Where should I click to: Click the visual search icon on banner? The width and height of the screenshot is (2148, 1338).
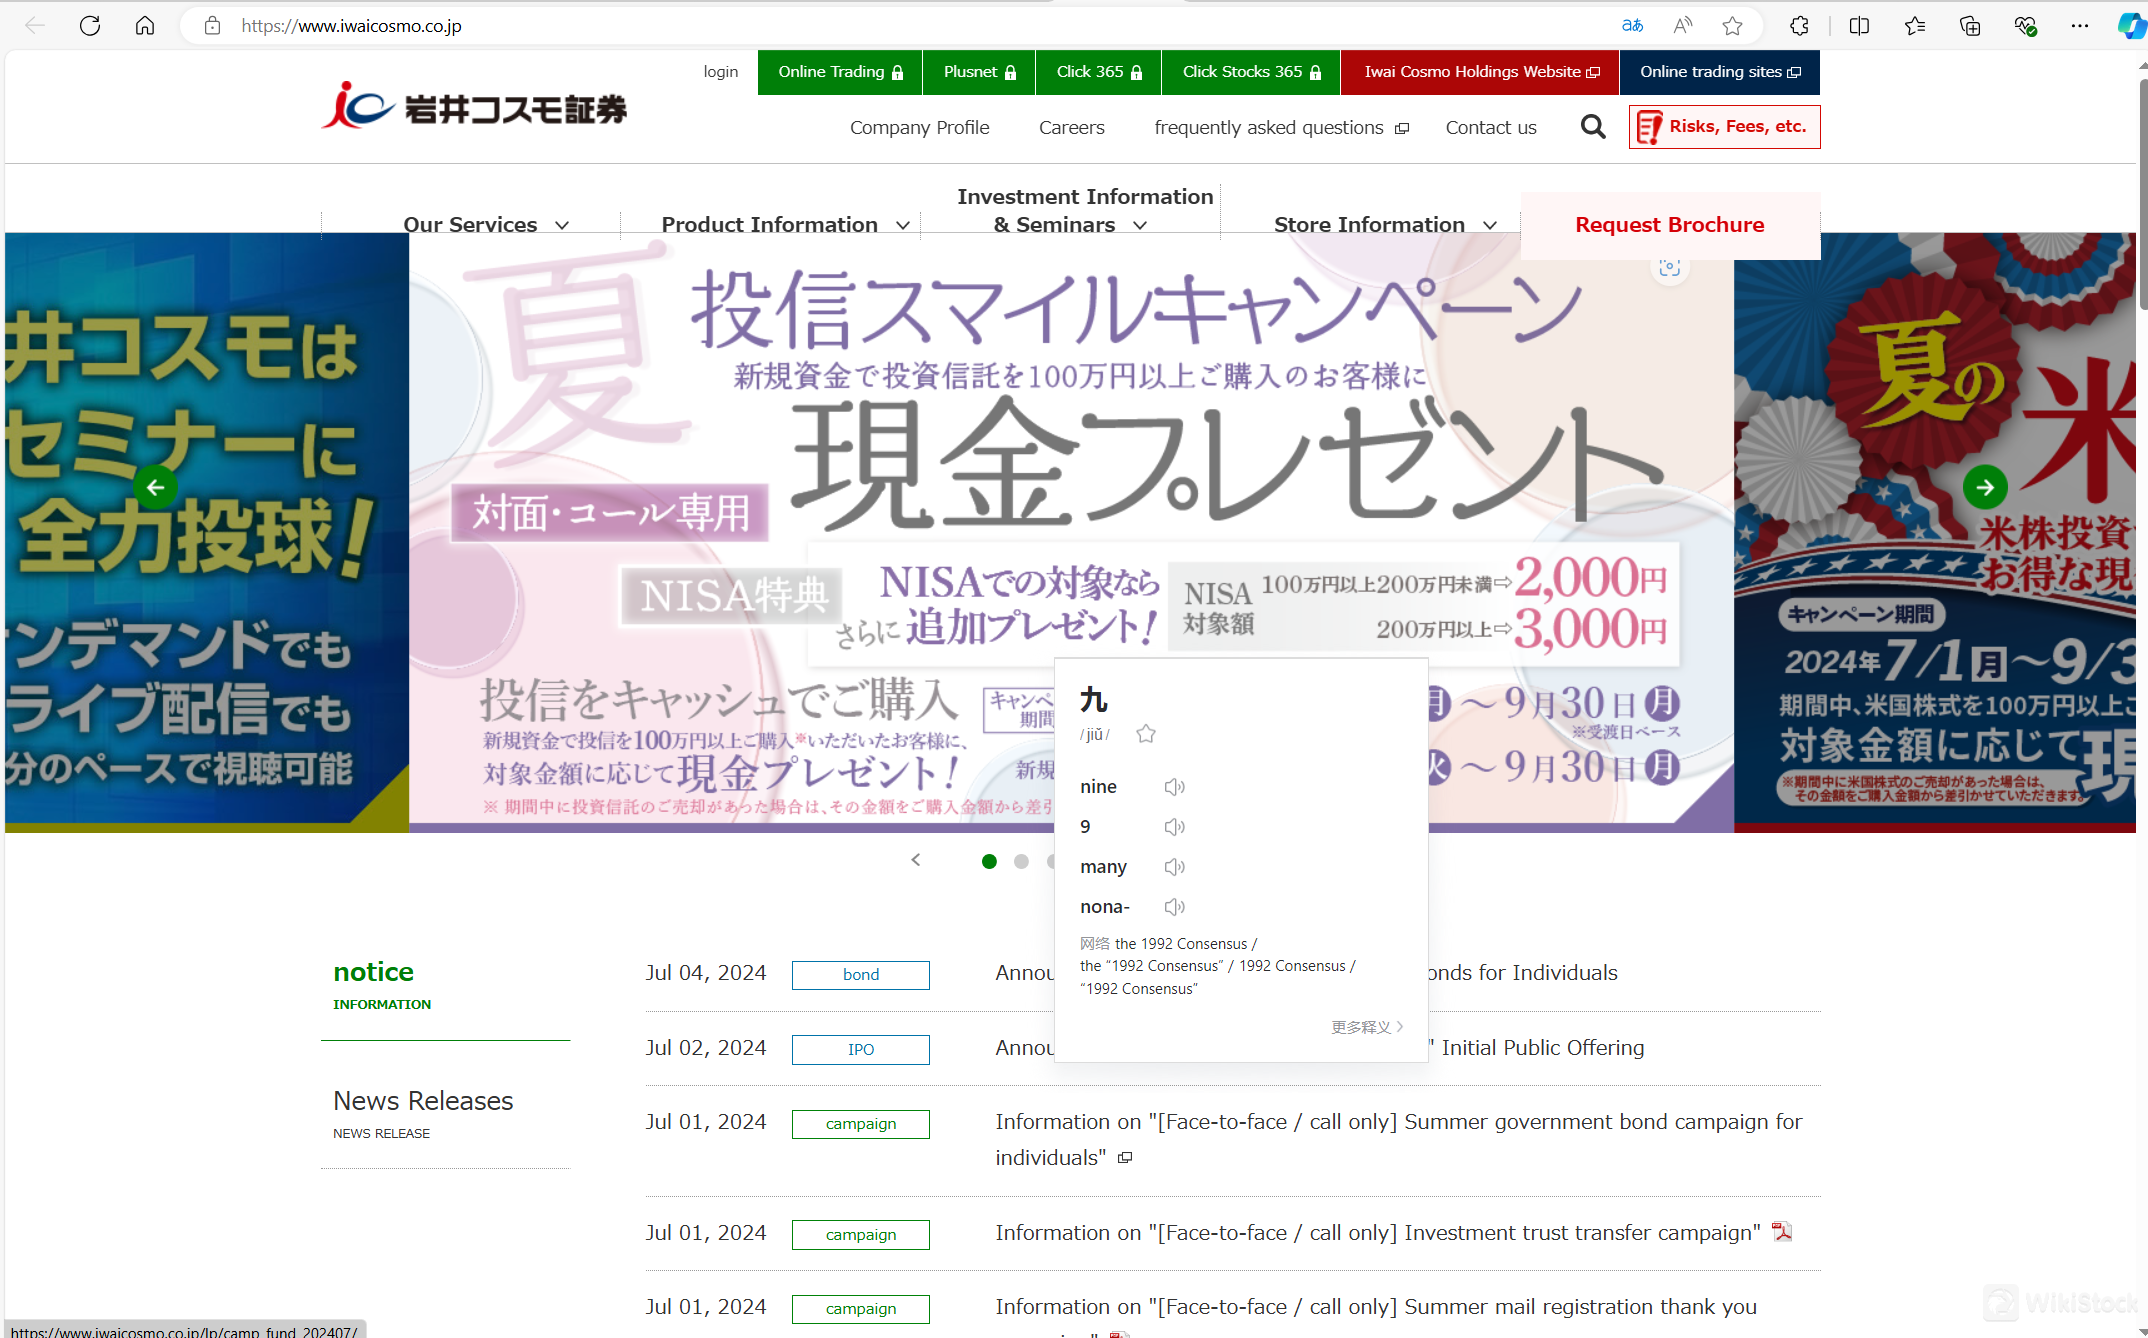tap(1669, 267)
